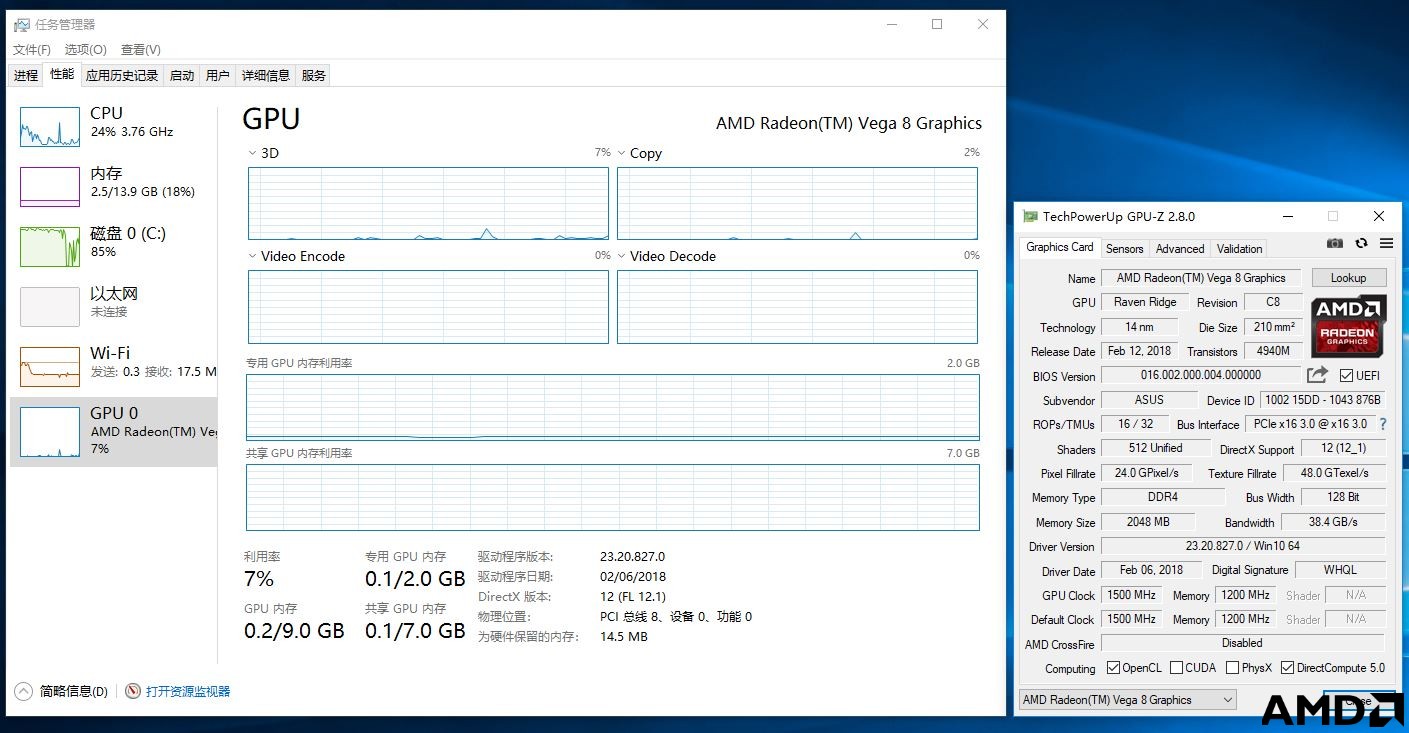
Task: Select the 磁盘 0 (C:) disk item
Action: (x=113, y=247)
